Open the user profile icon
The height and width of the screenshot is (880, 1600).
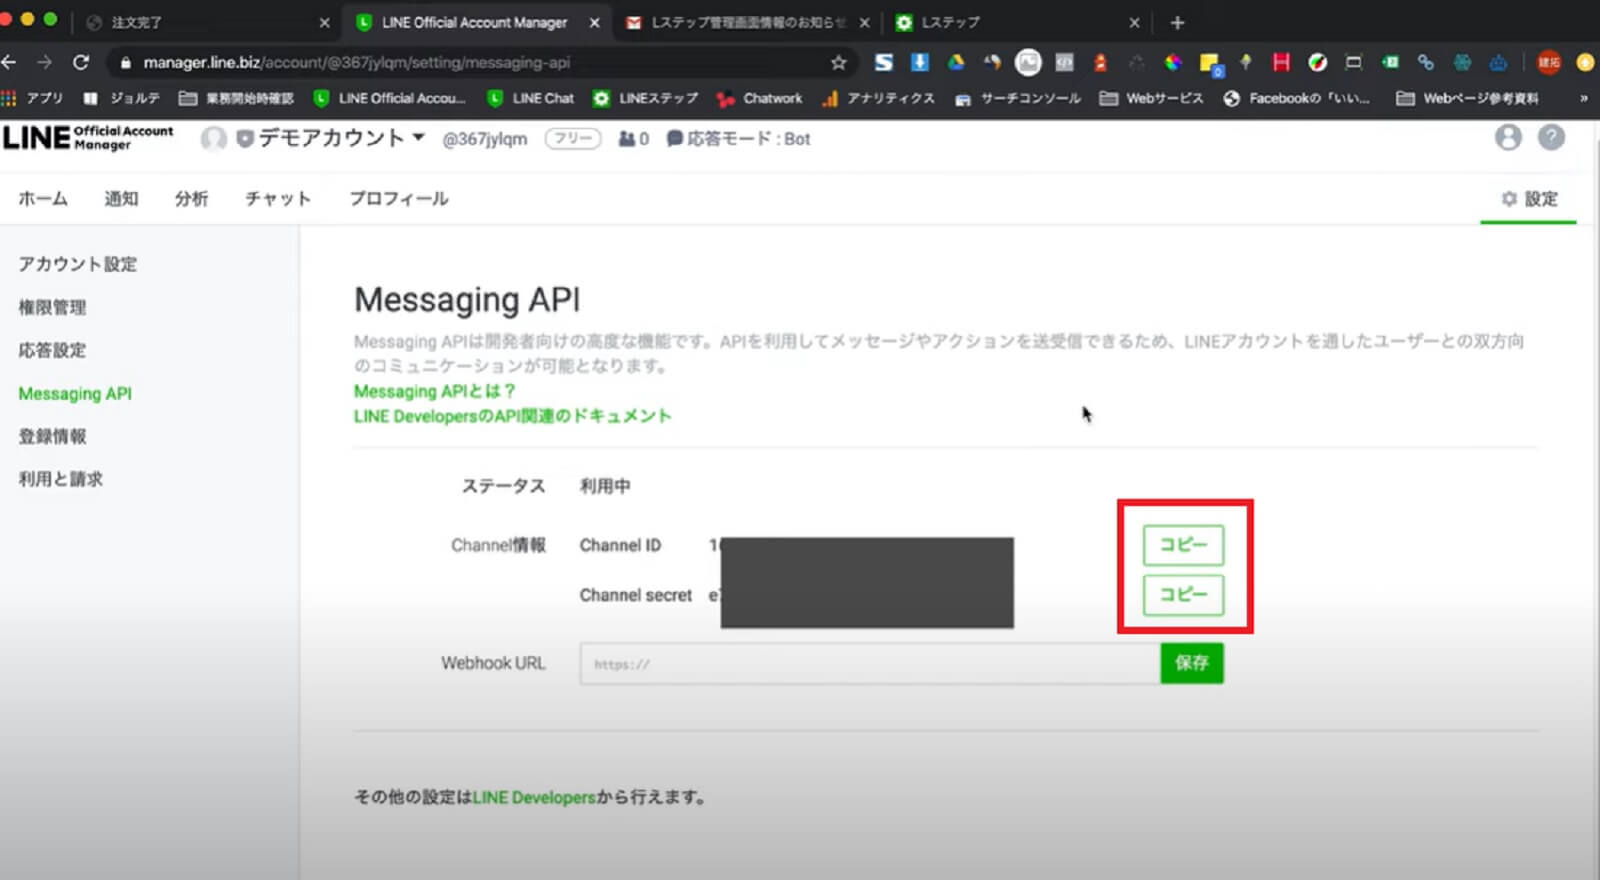click(x=1508, y=137)
